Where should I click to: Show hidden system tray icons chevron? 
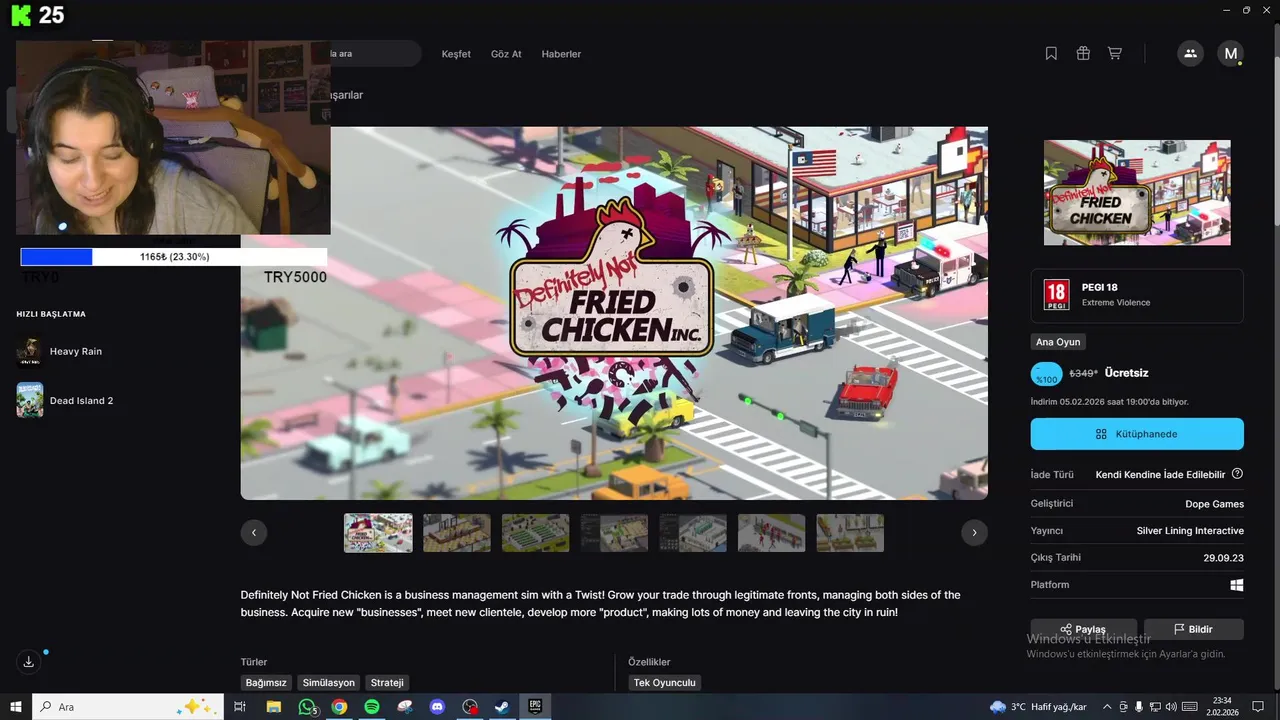[x=1107, y=707]
